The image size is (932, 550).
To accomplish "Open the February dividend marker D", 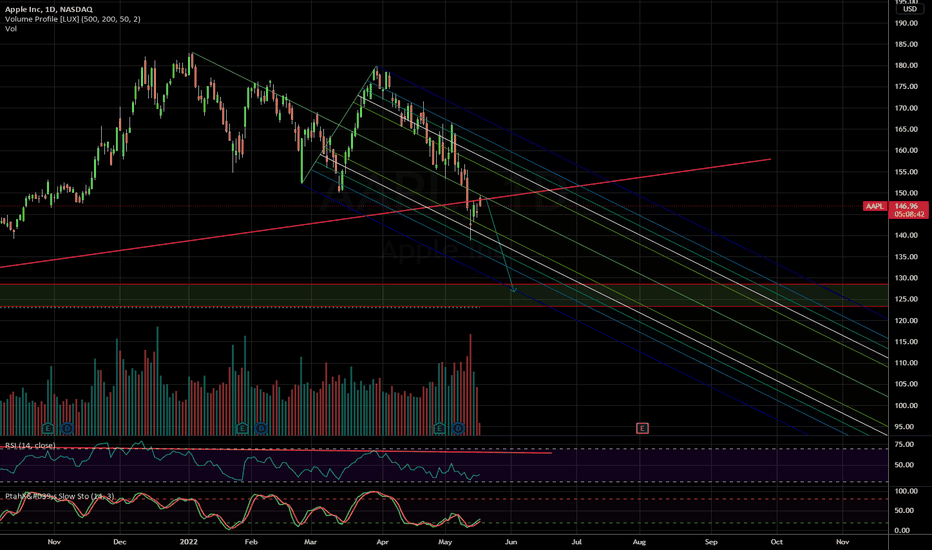I will click(x=261, y=428).
